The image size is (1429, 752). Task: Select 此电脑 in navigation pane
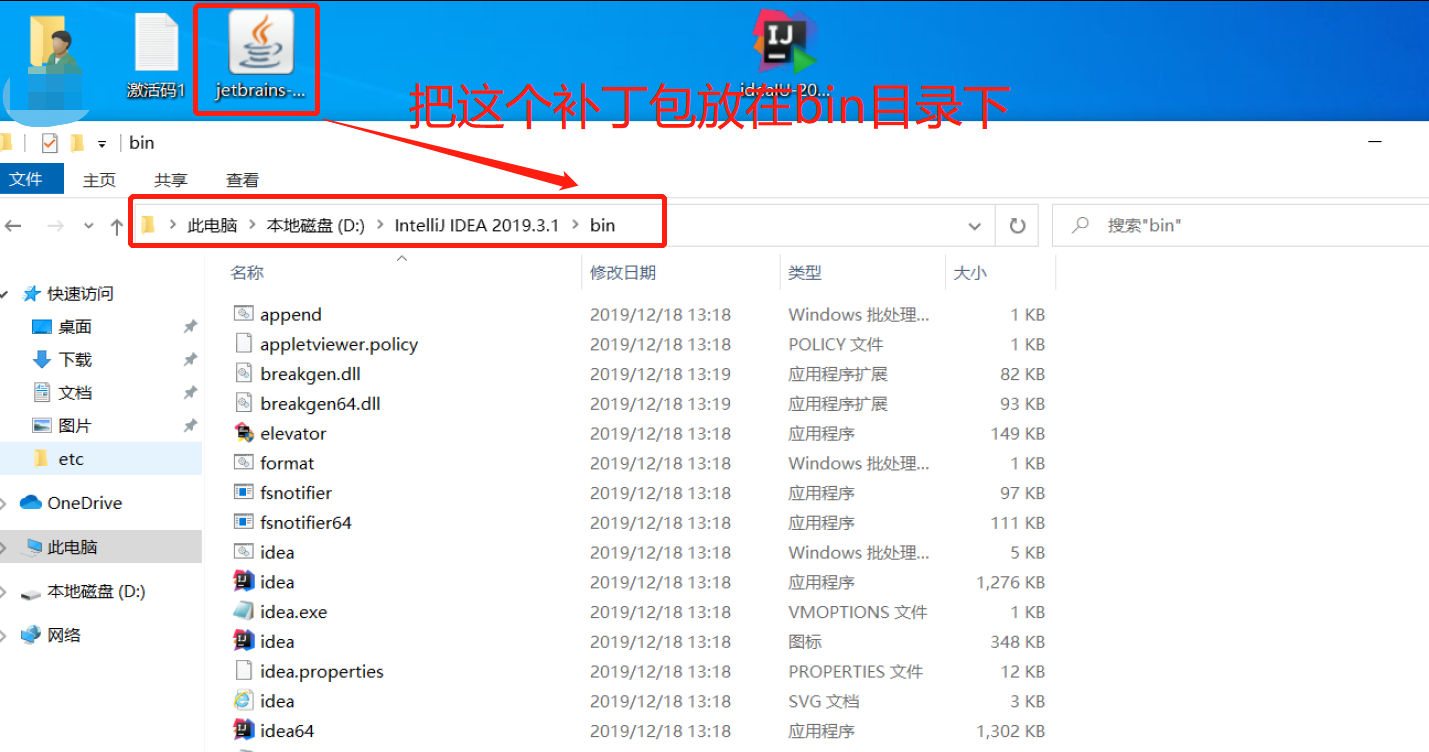(72, 547)
